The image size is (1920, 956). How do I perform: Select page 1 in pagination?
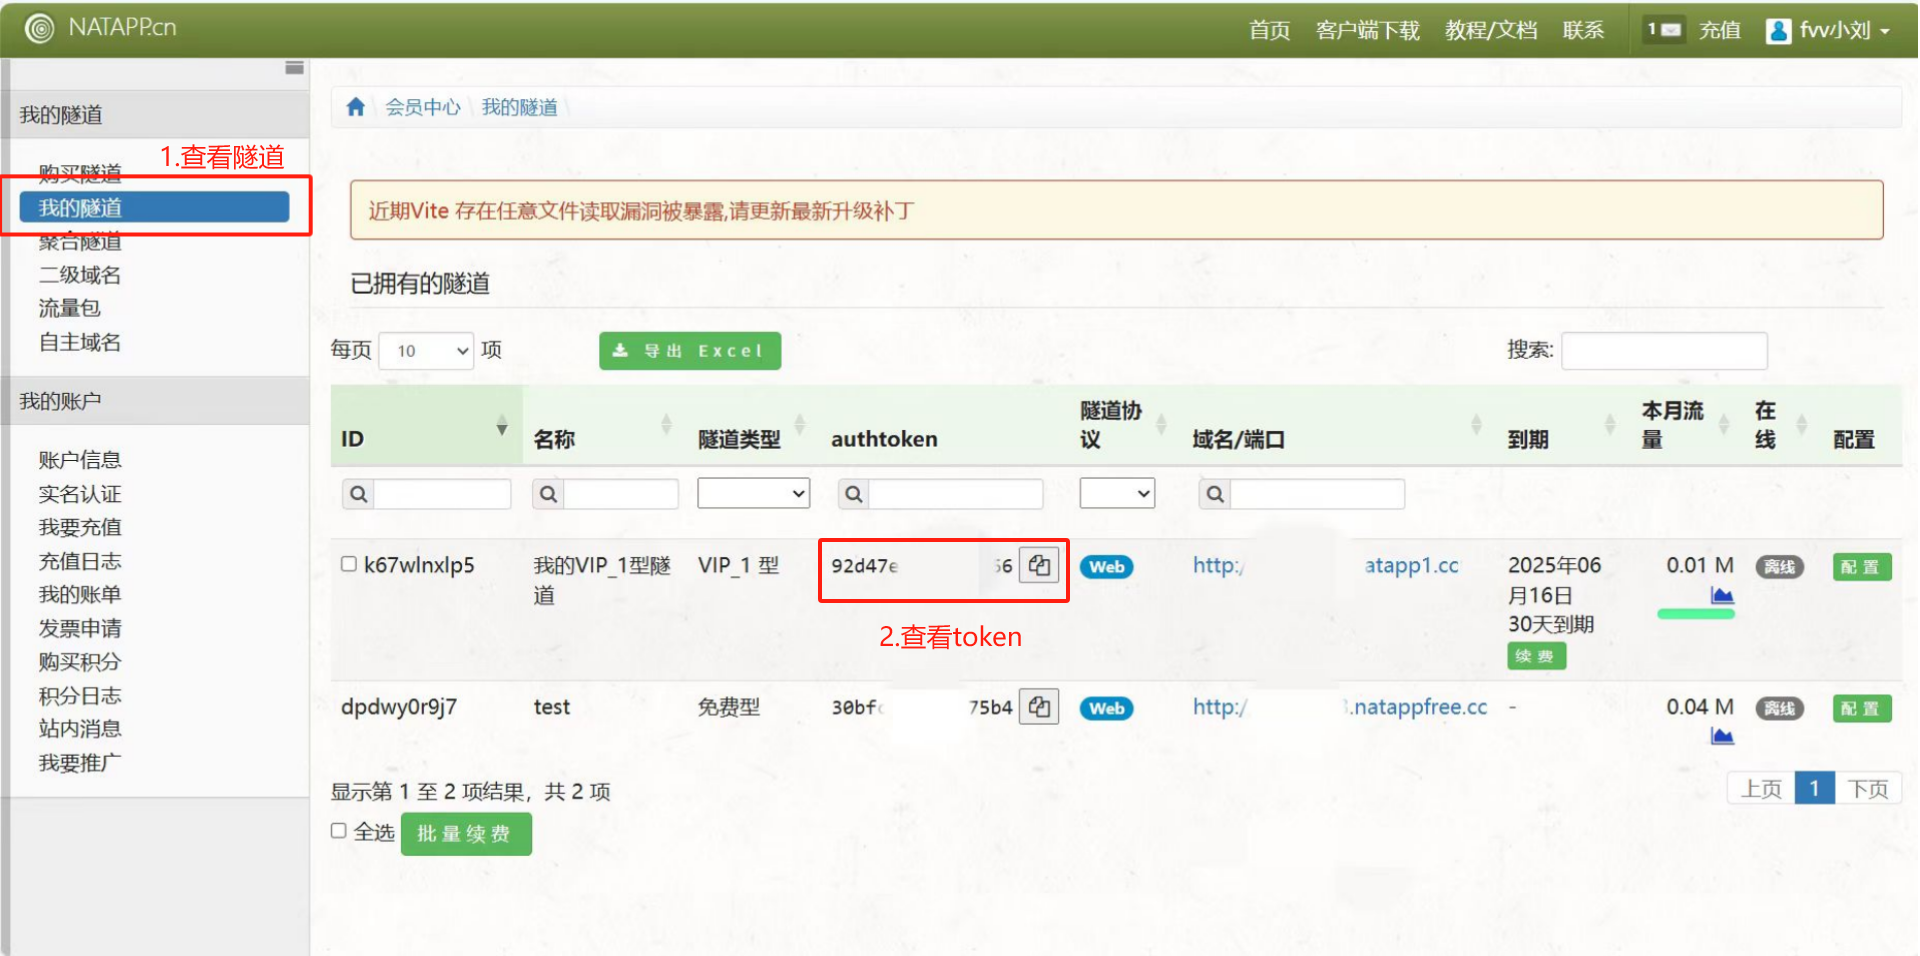coord(1815,789)
